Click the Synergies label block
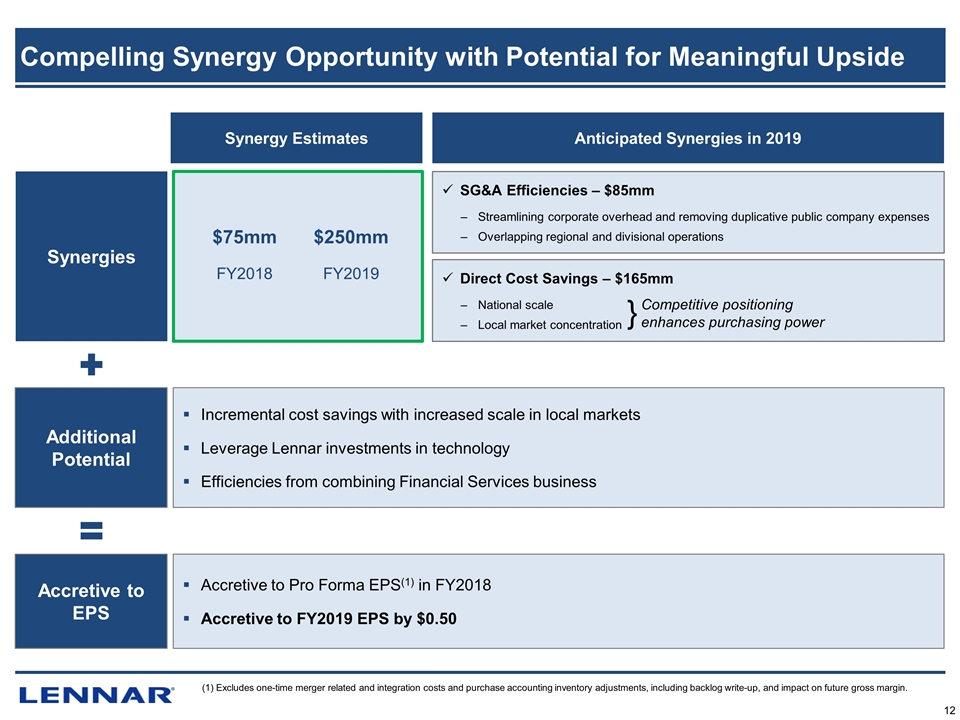The width and height of the screenshot is (960, 720). 91,257
